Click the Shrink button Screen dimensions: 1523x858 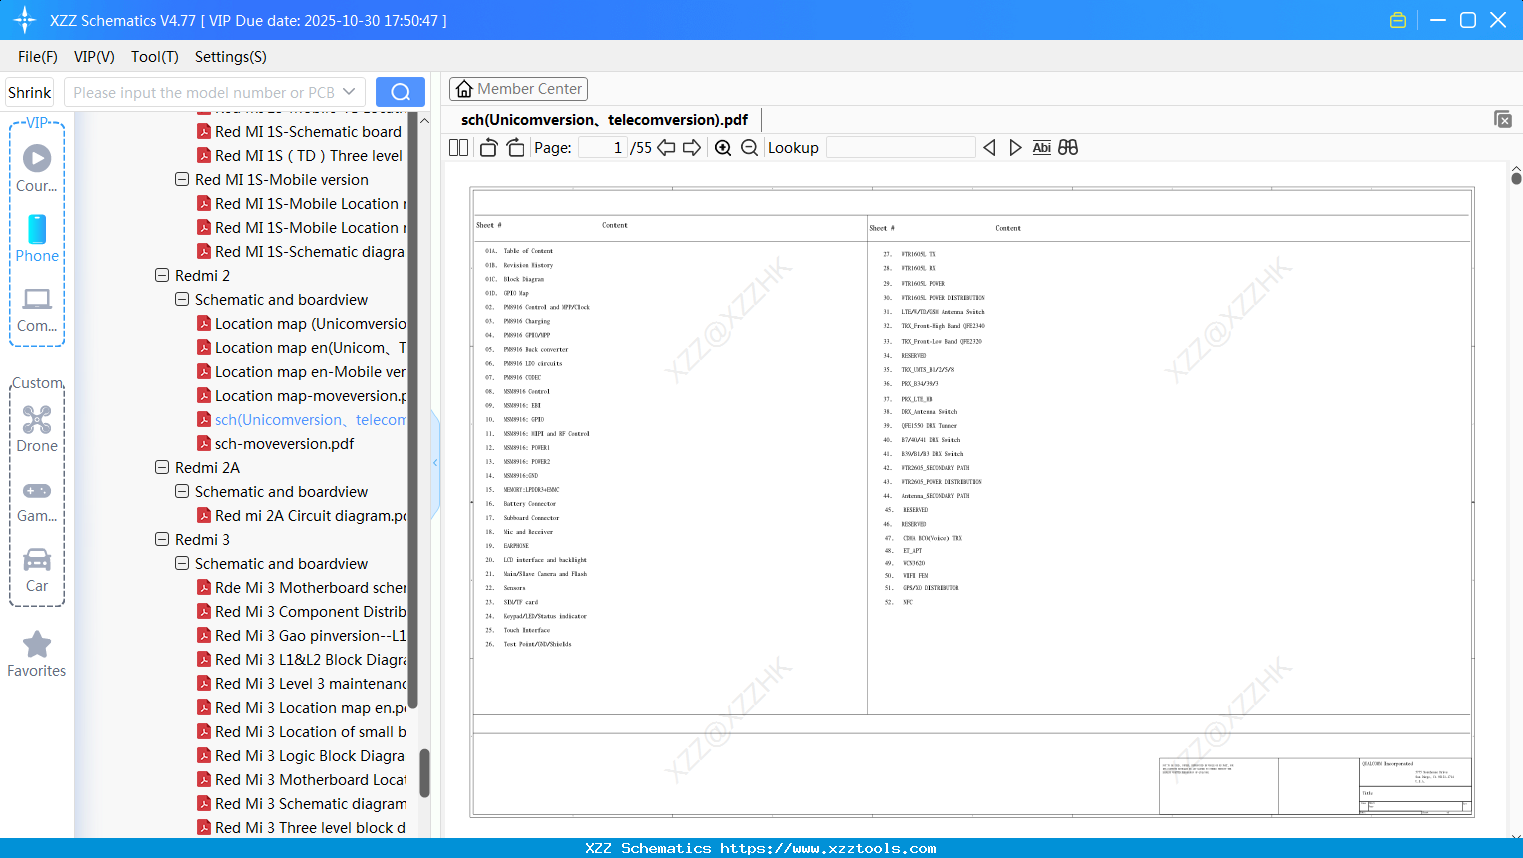29,91
